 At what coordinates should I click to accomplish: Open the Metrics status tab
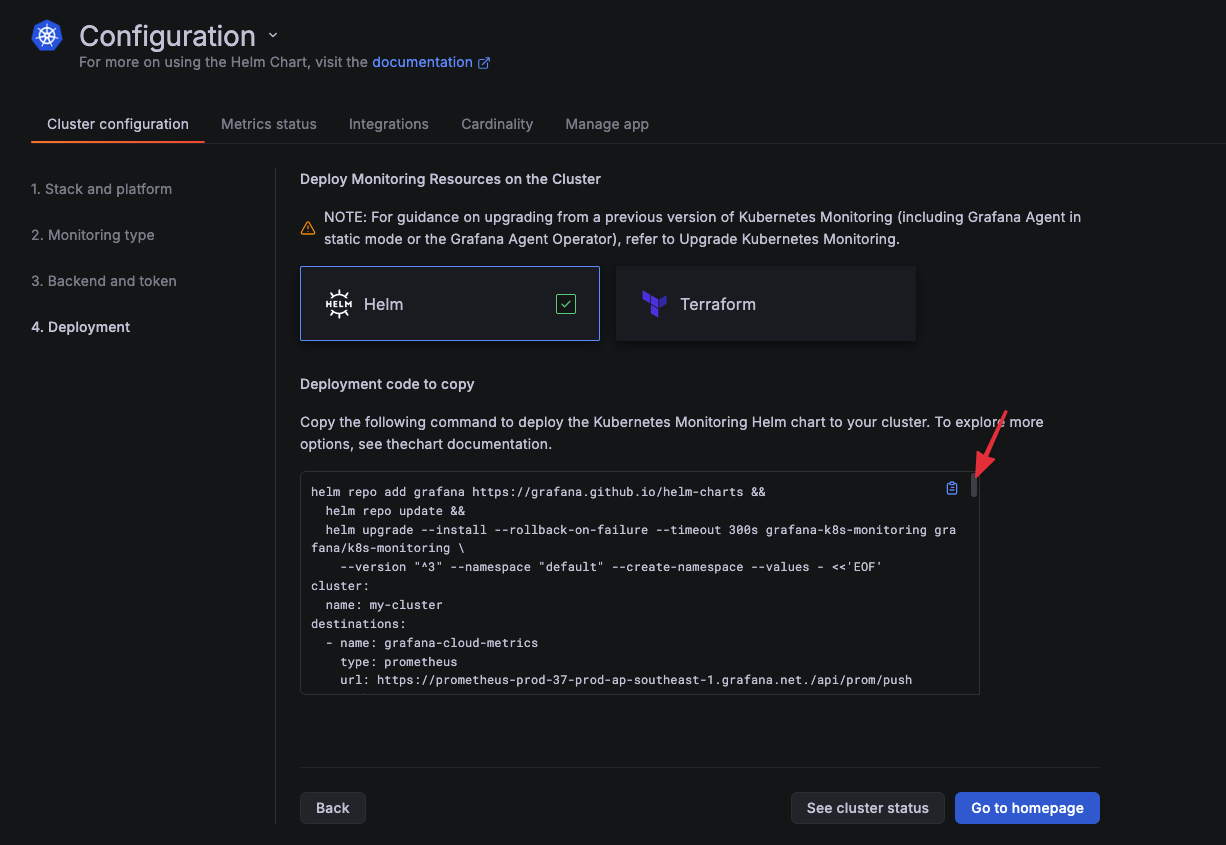pyautogui.click(x=268, y=124)
